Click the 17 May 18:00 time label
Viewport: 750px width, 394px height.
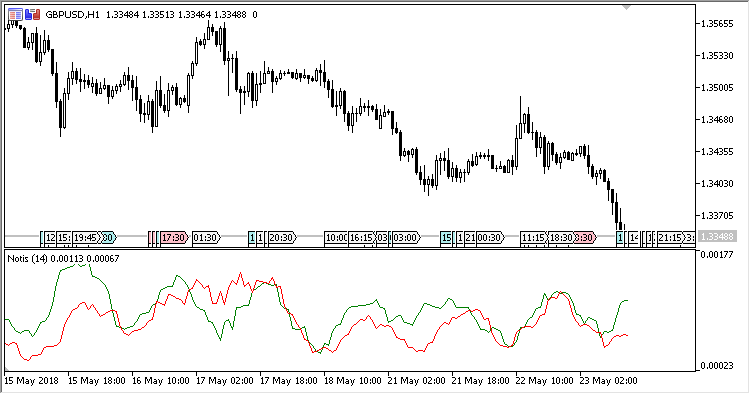point(289,381)
